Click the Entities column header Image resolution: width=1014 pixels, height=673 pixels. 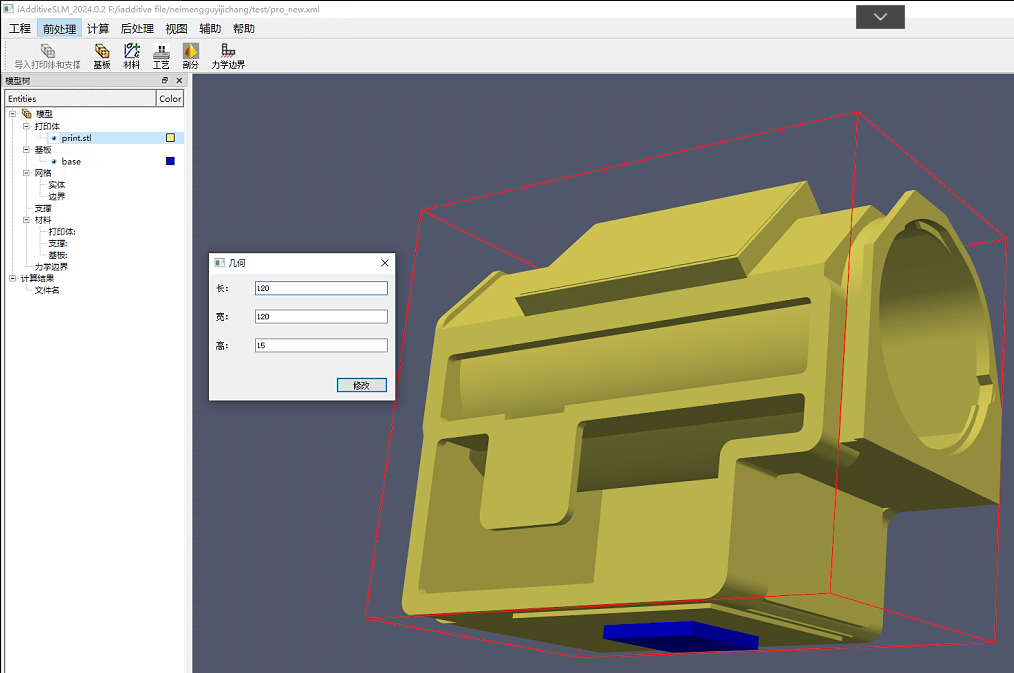point(80,98)
